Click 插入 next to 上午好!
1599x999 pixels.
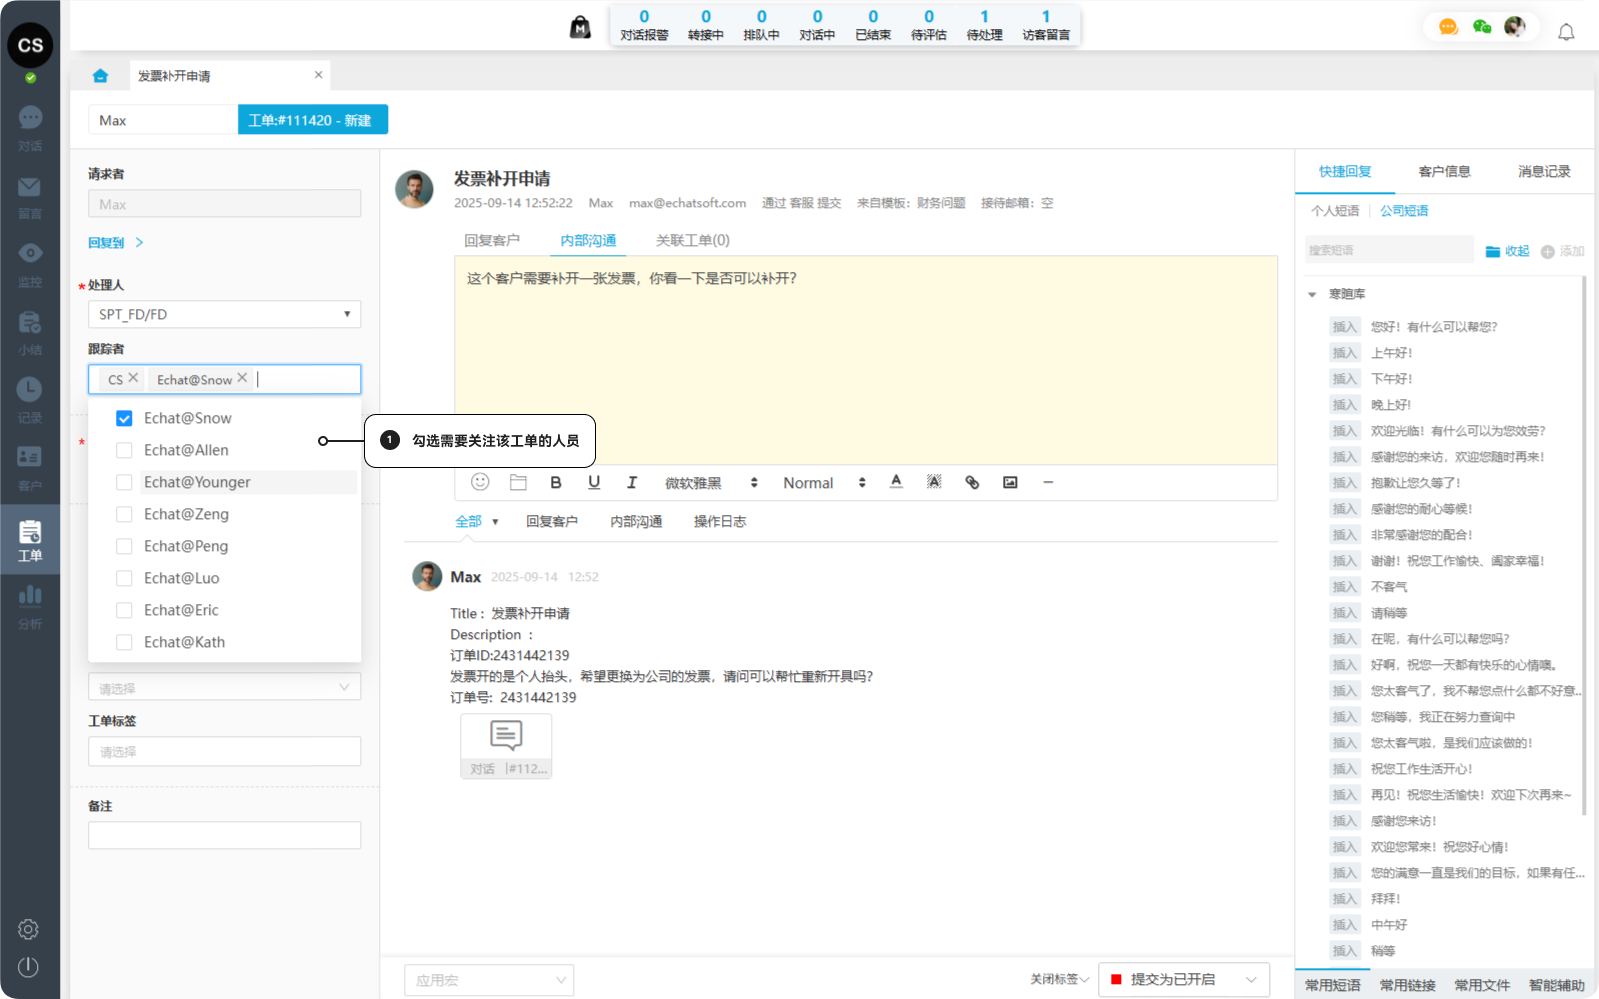(x=1344, y=353)
